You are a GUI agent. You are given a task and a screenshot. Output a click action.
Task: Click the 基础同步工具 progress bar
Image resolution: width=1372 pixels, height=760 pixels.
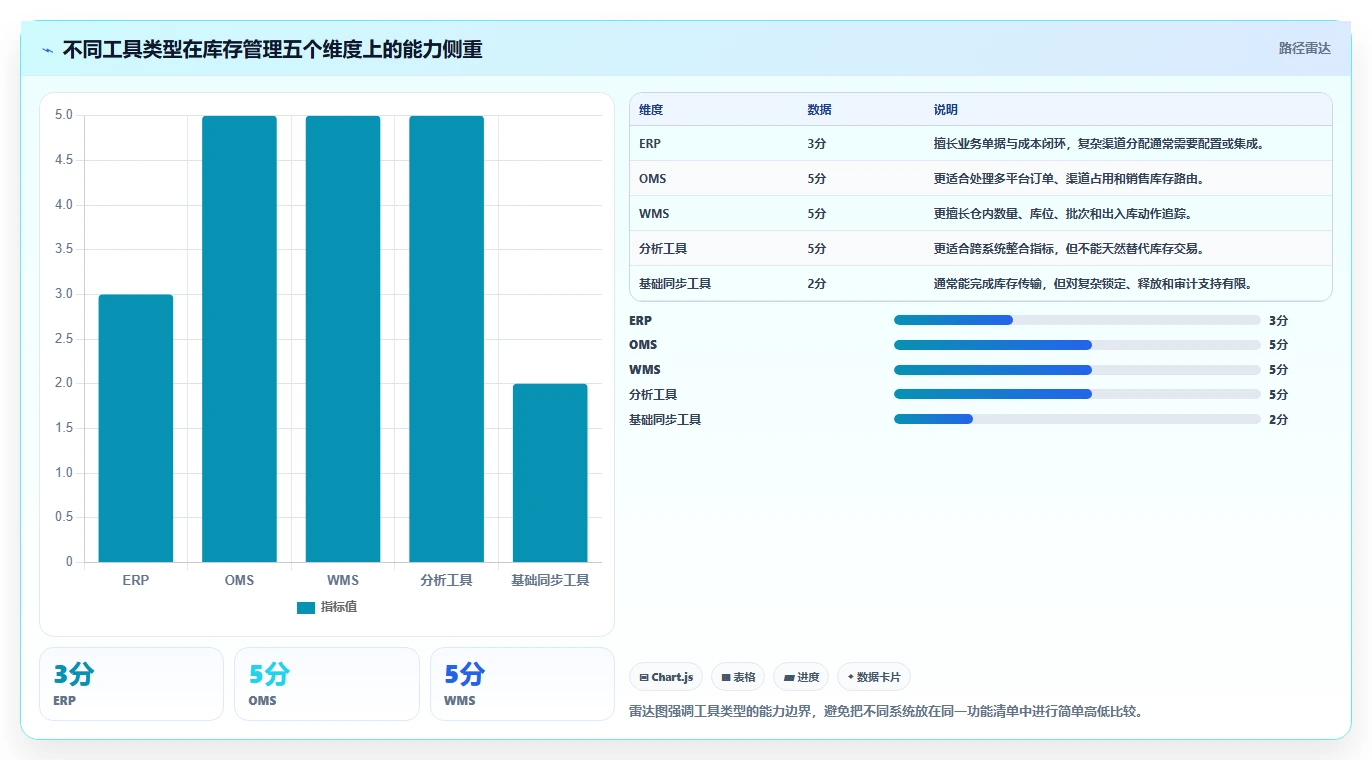click(1077, 420)
